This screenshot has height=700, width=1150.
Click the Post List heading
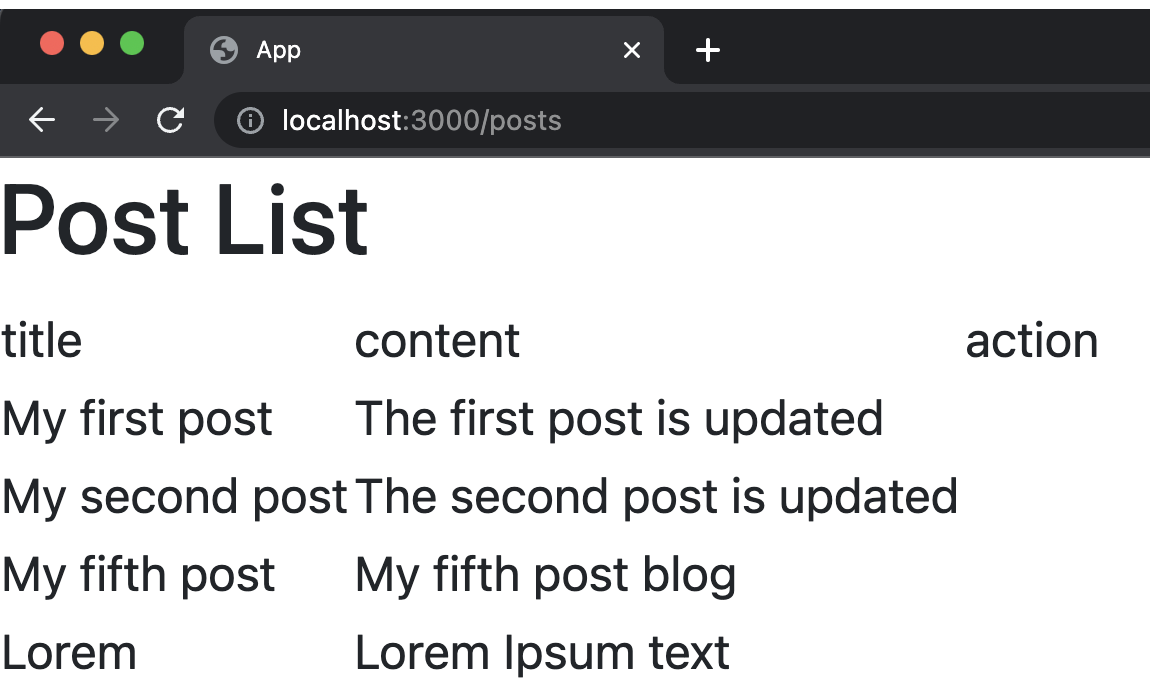tap(185, 220)
